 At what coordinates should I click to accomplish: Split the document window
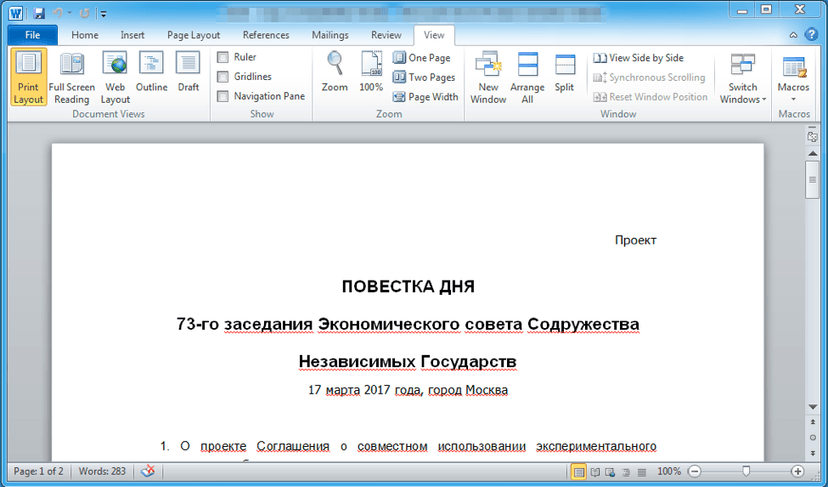[x=564, y=72]
